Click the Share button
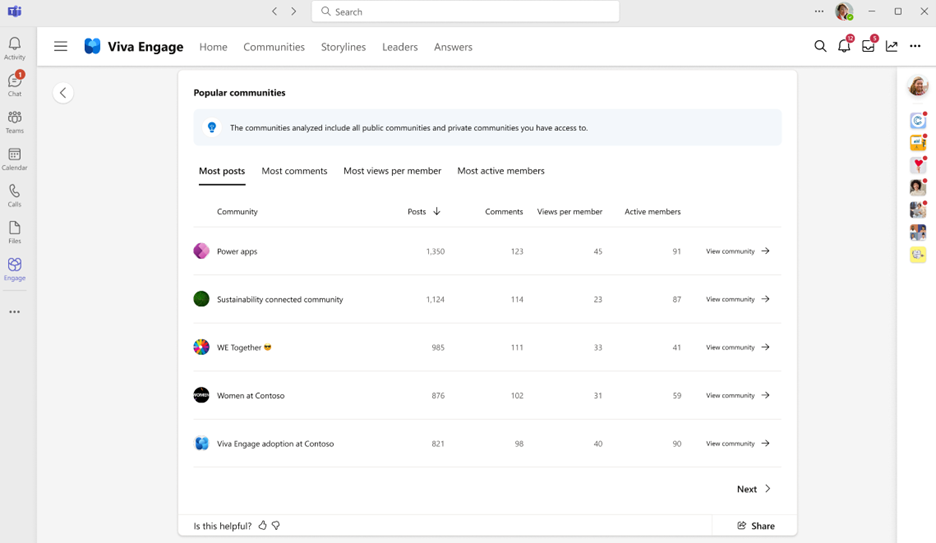The width and height of the screenshot is (936, 543). [756, 525]
